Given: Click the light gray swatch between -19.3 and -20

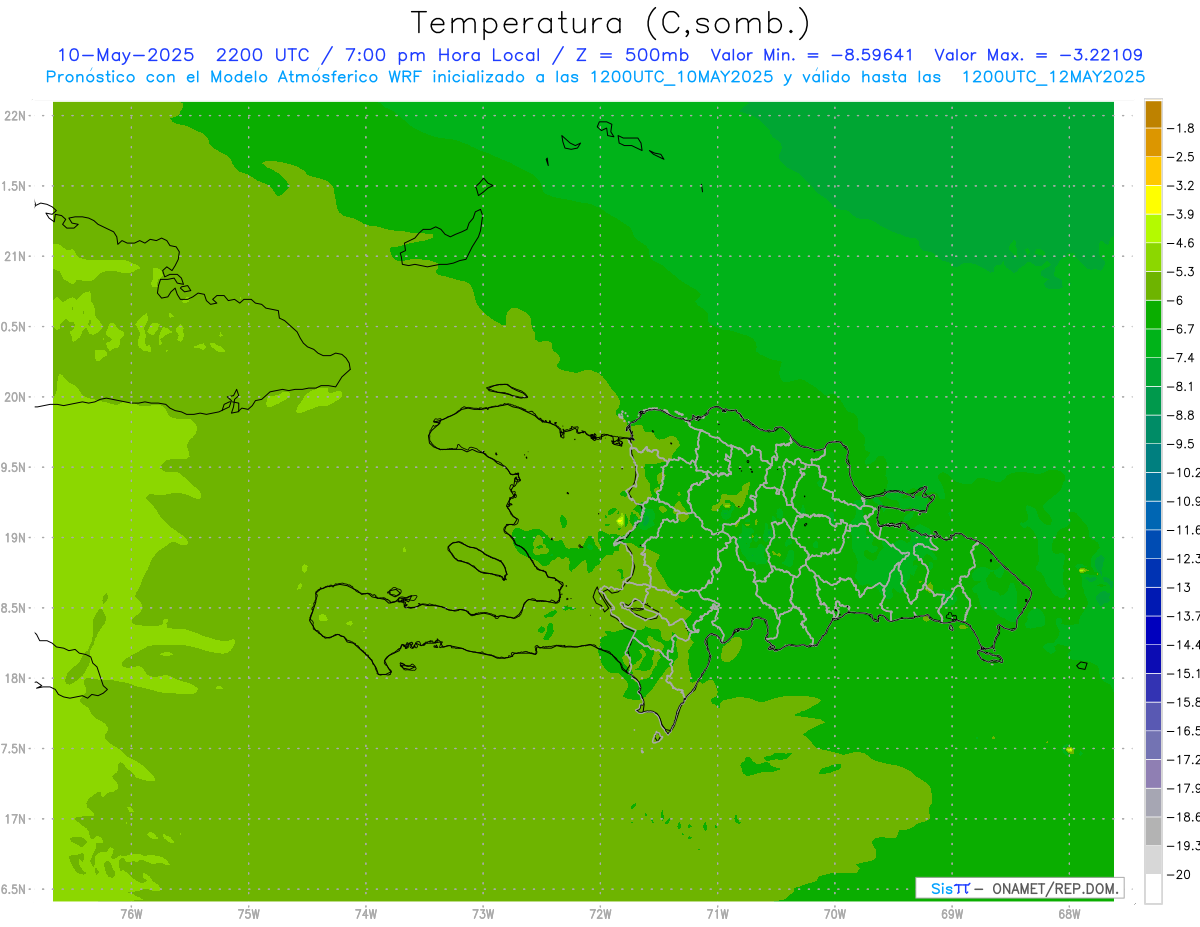Looking at the screenshot, I should tap(1153, 860).
